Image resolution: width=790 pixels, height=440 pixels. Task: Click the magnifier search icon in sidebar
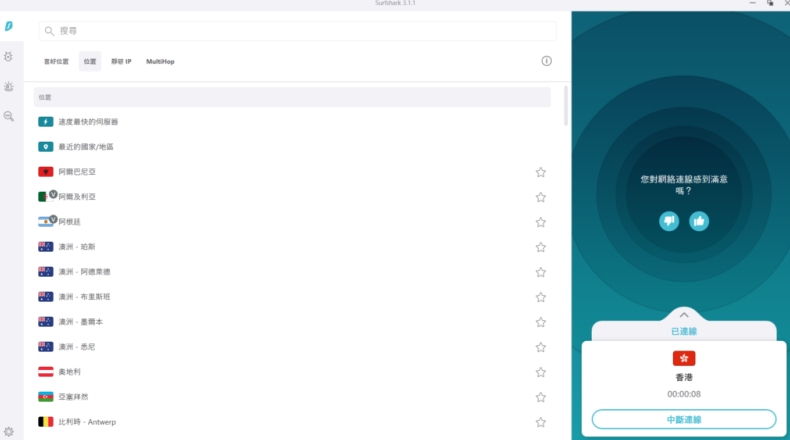tap(9, 117)
